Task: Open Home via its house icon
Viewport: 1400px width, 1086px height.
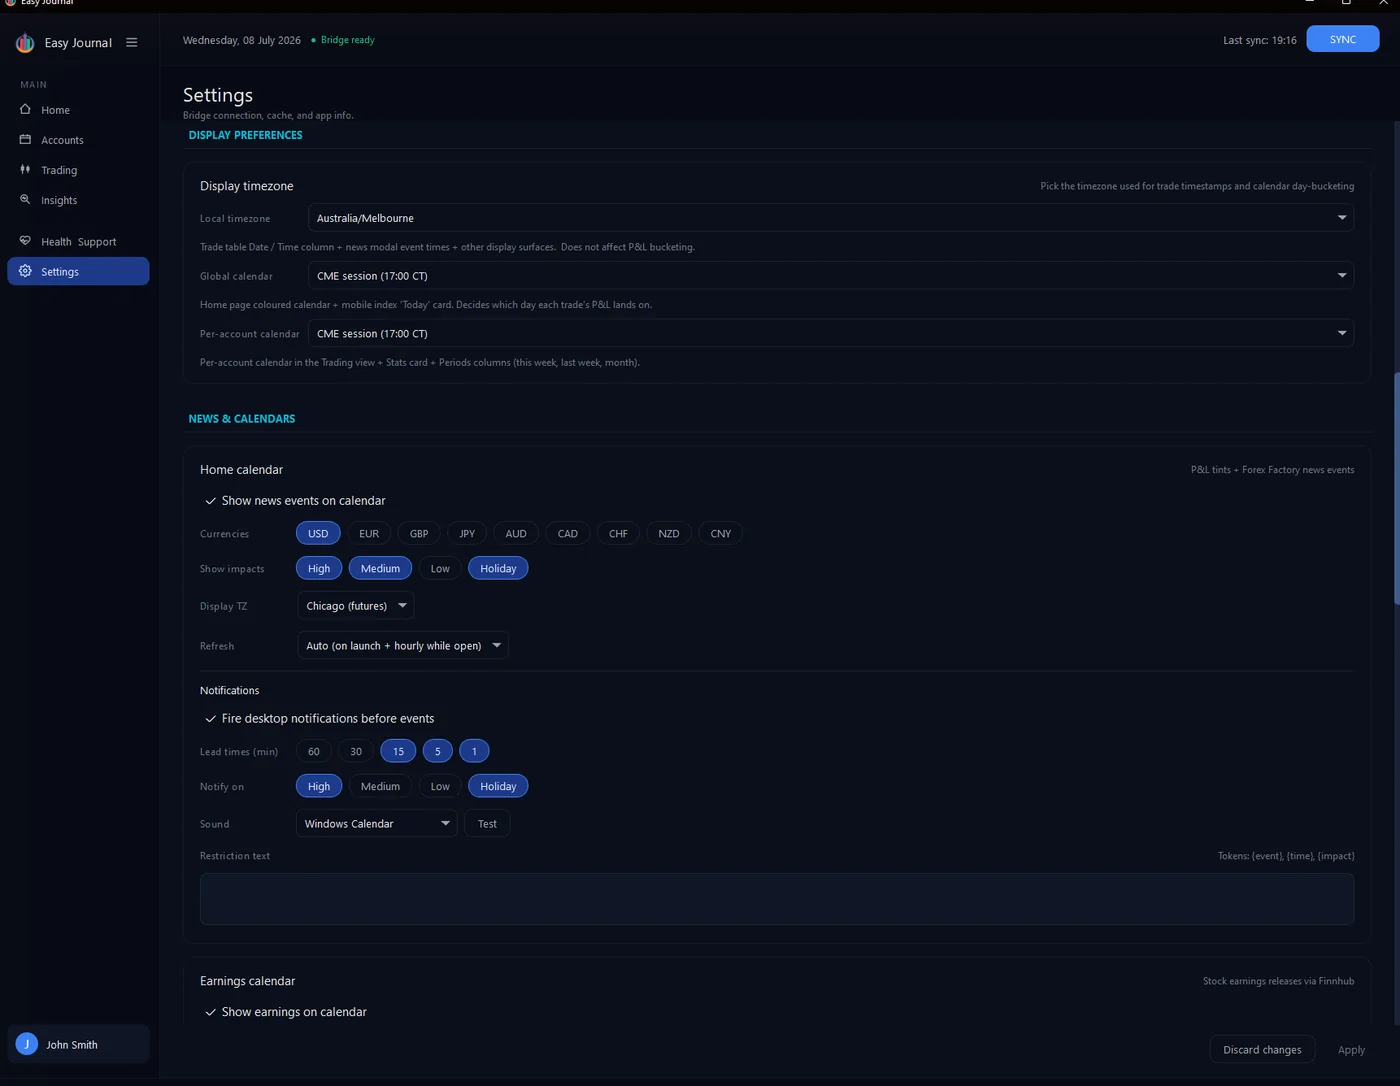Action: click(25, 109)
